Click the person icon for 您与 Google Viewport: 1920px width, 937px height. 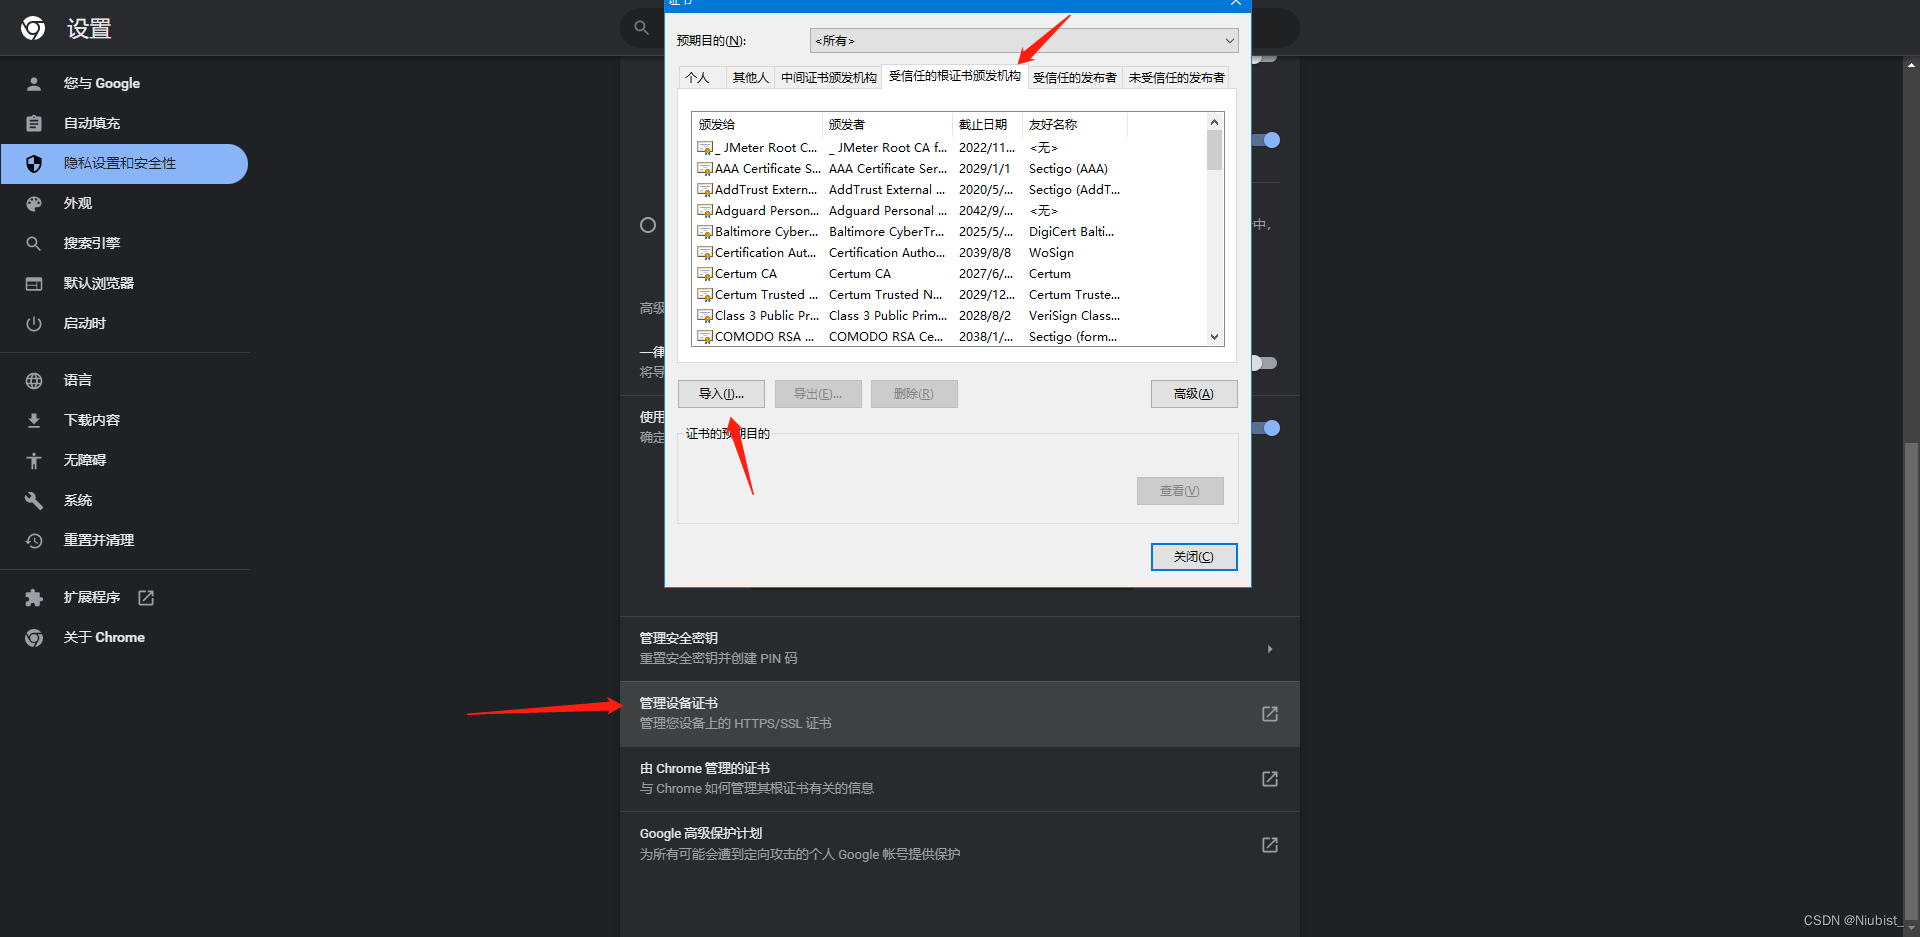pos(34,83)
